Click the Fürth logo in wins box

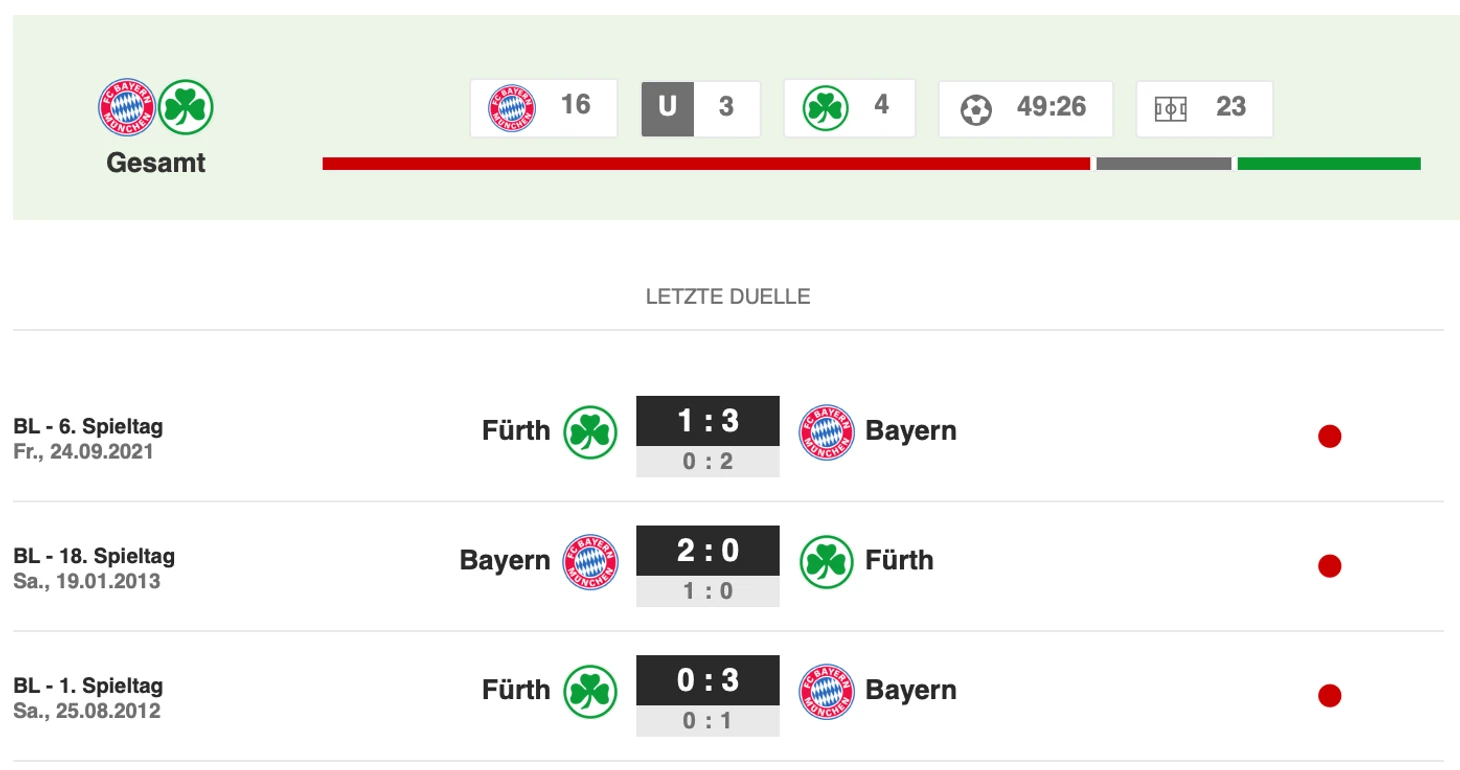tap(825, 108)
